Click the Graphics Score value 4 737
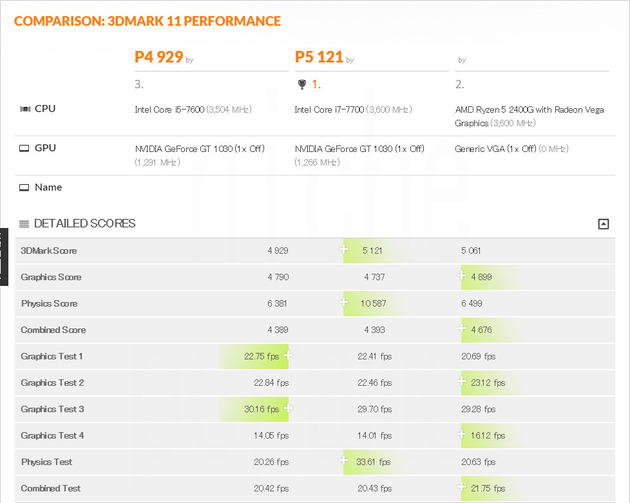The image size is (630, 503). point(374,277)
